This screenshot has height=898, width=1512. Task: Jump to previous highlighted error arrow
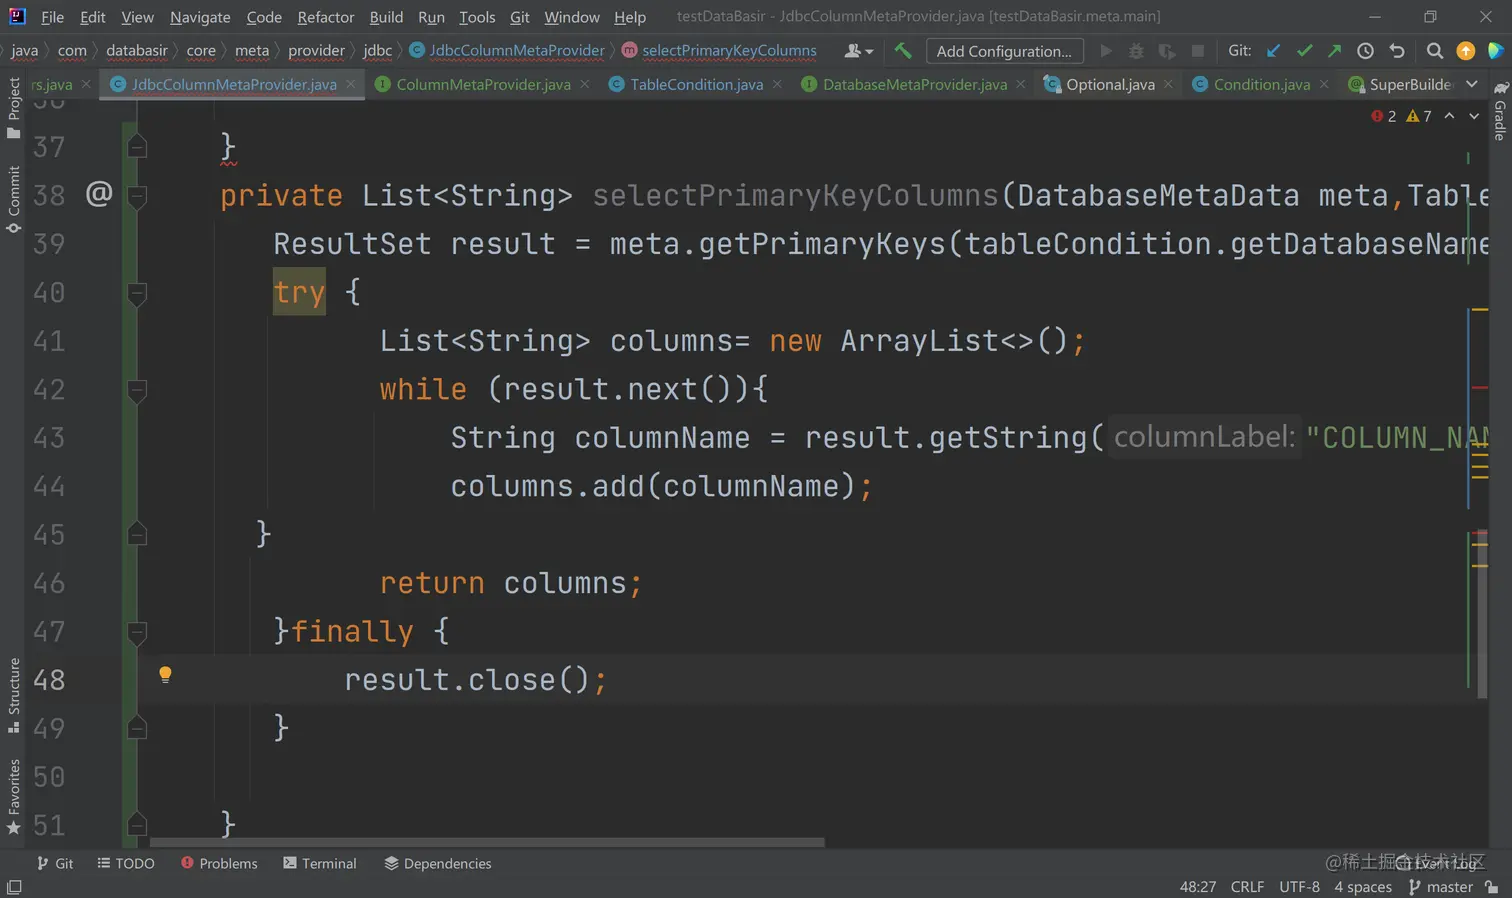[1449, 116]
